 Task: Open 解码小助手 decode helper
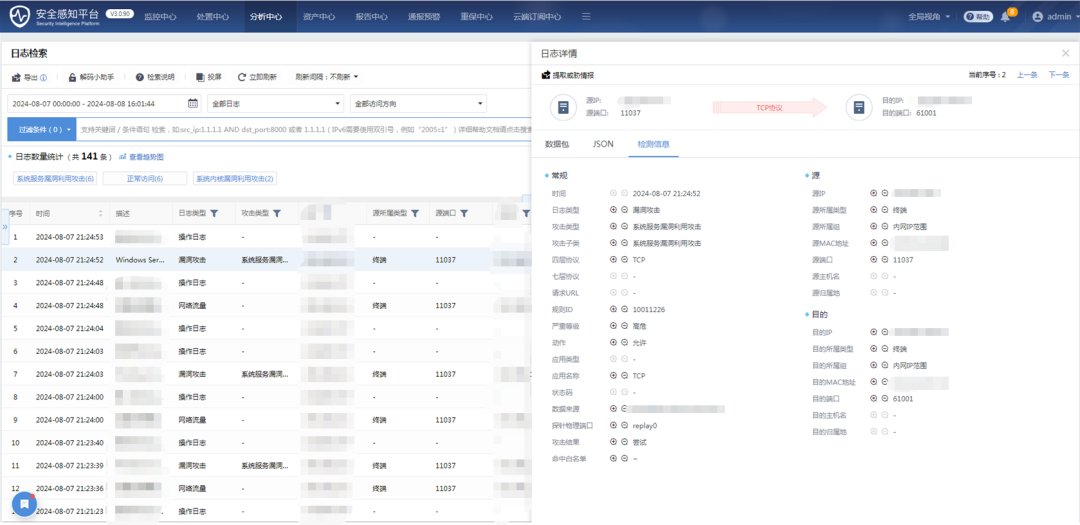tap(91, 77)
